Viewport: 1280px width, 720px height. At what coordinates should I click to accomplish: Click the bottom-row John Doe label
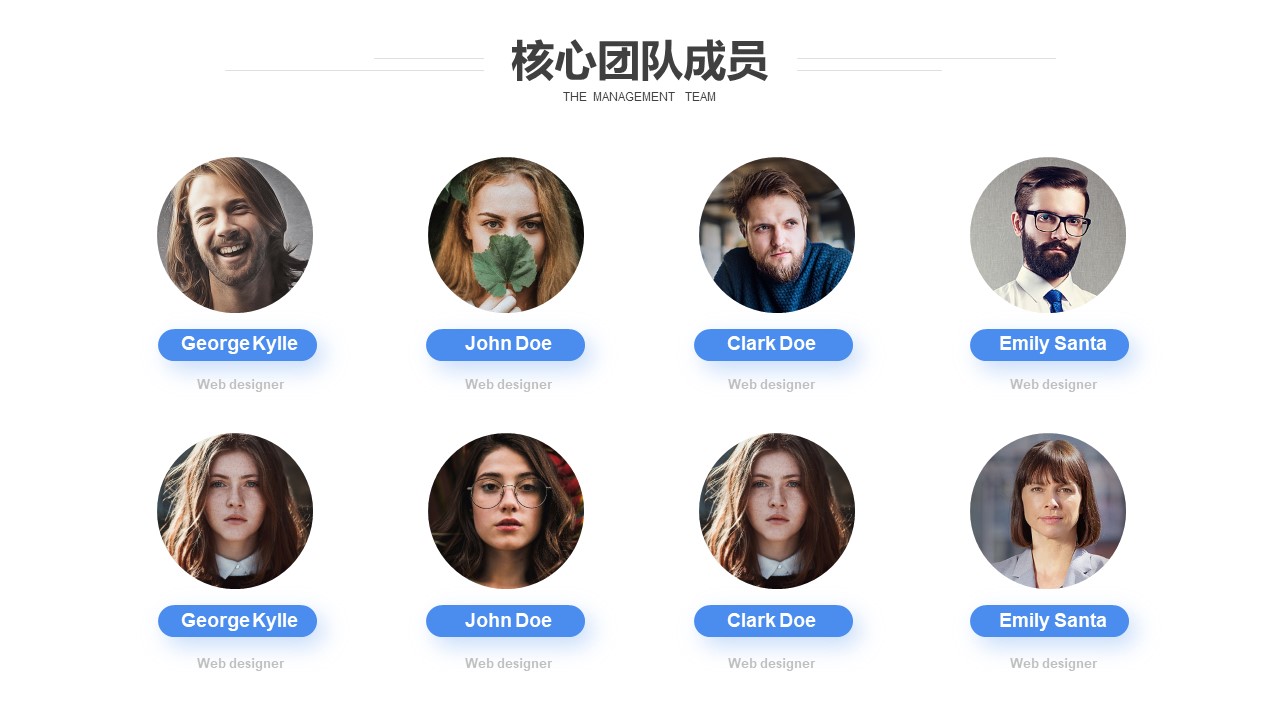[x=506, y=621]
